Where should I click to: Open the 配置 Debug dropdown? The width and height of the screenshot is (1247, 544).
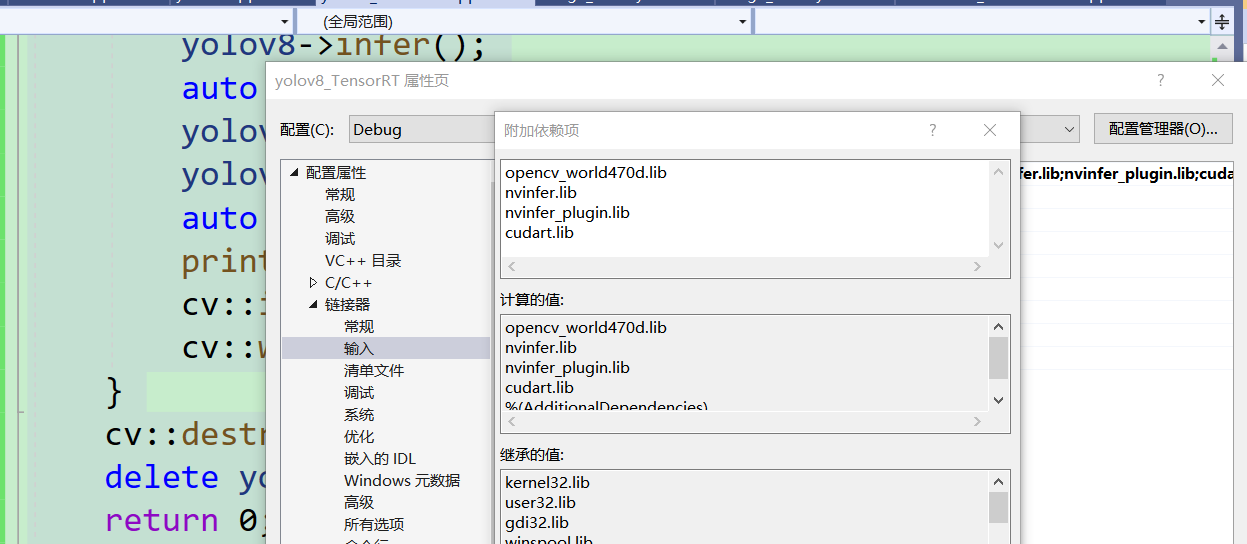click(422, 129)
